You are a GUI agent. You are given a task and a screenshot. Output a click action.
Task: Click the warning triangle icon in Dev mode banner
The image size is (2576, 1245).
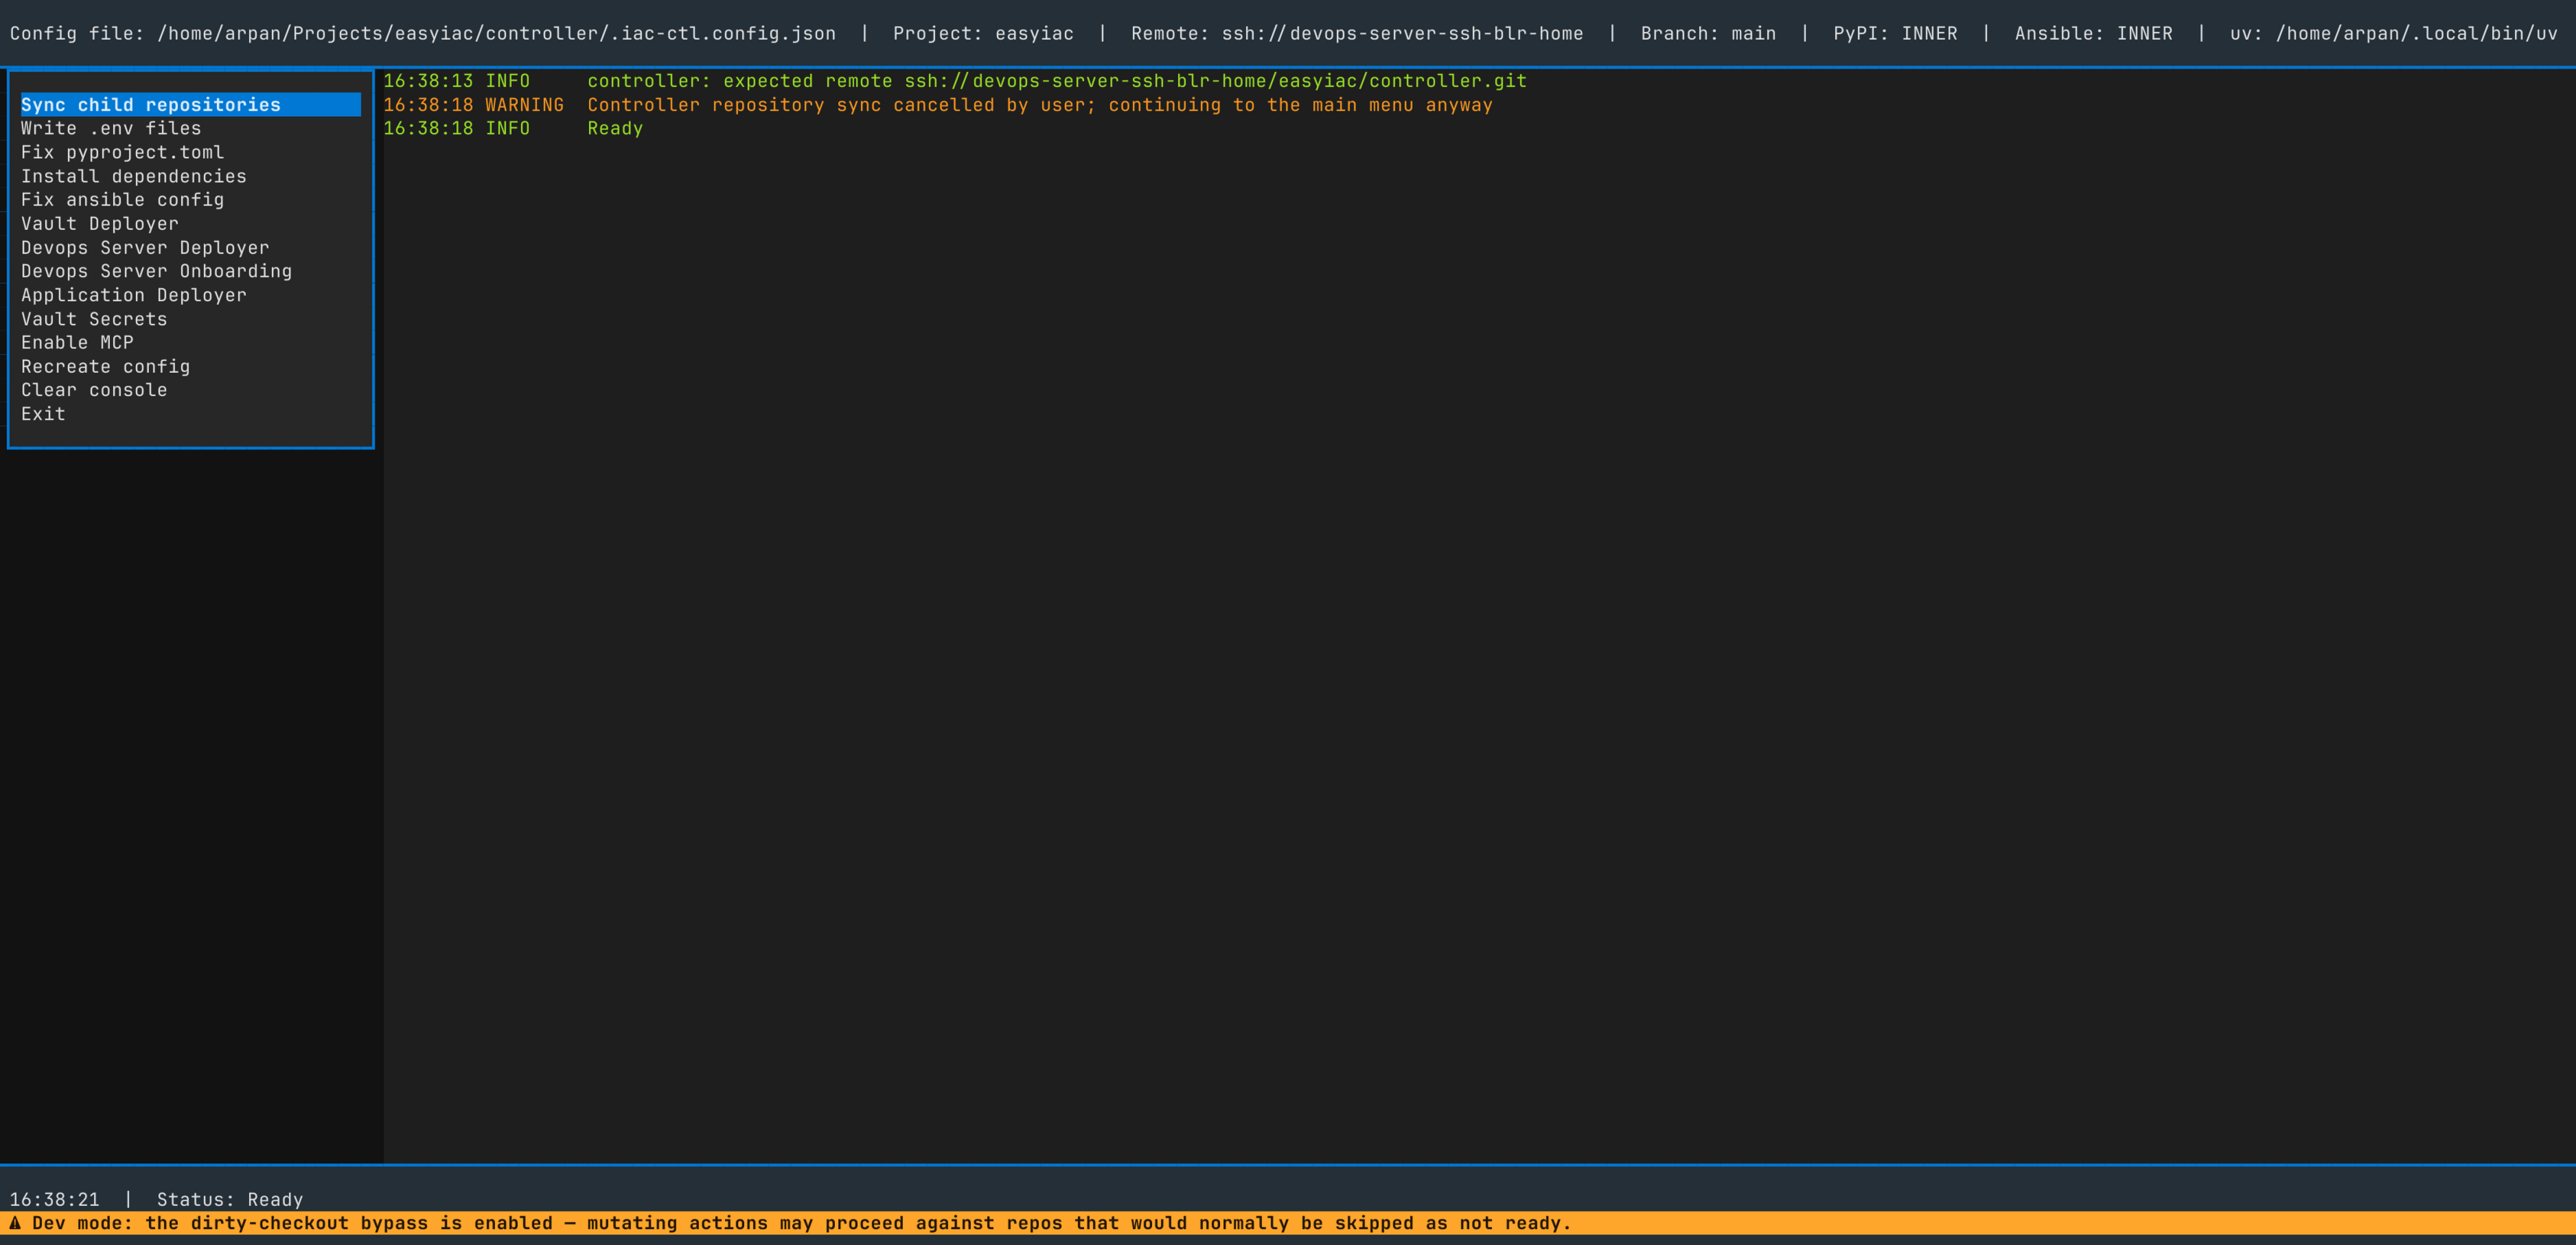tap(15, 1223)
